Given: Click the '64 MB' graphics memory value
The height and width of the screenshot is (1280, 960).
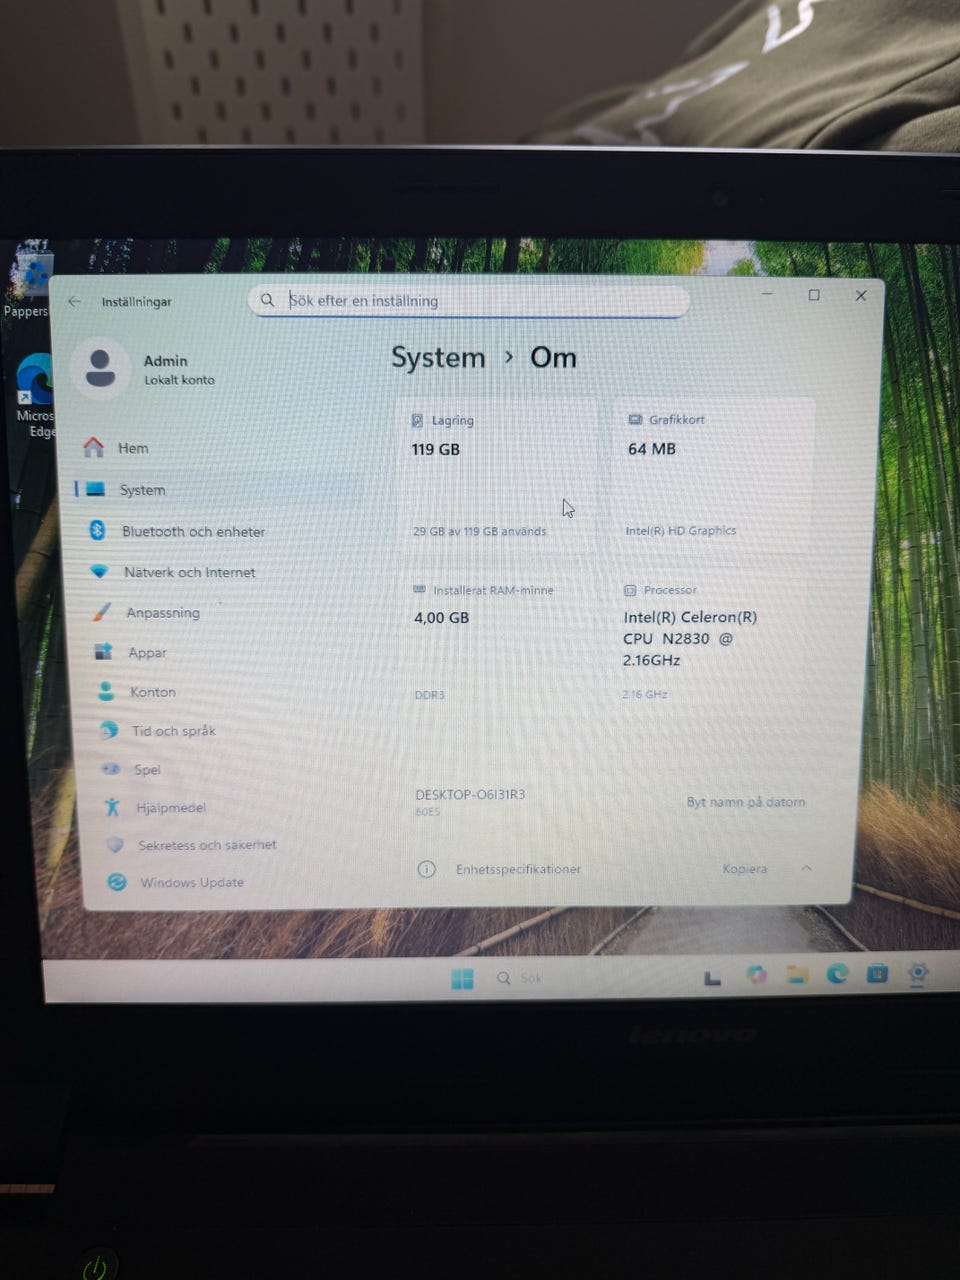Looking at the screenshot, I should point(652,449).
